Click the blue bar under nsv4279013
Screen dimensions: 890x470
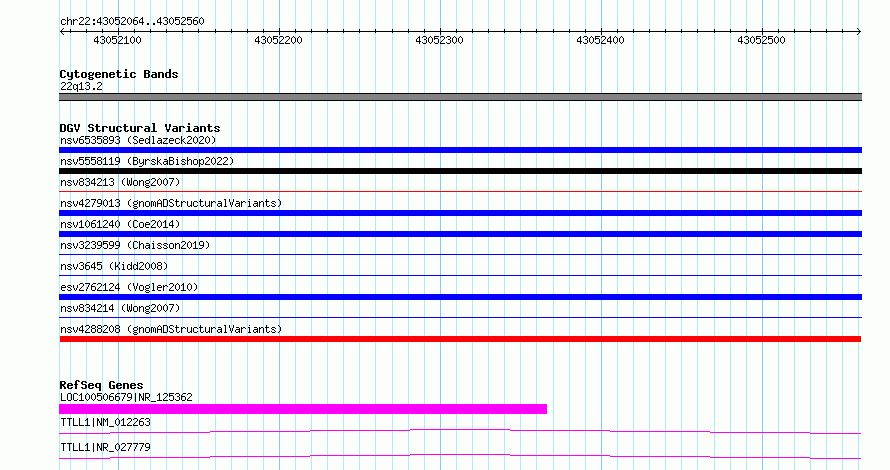[x=460, y=213]
